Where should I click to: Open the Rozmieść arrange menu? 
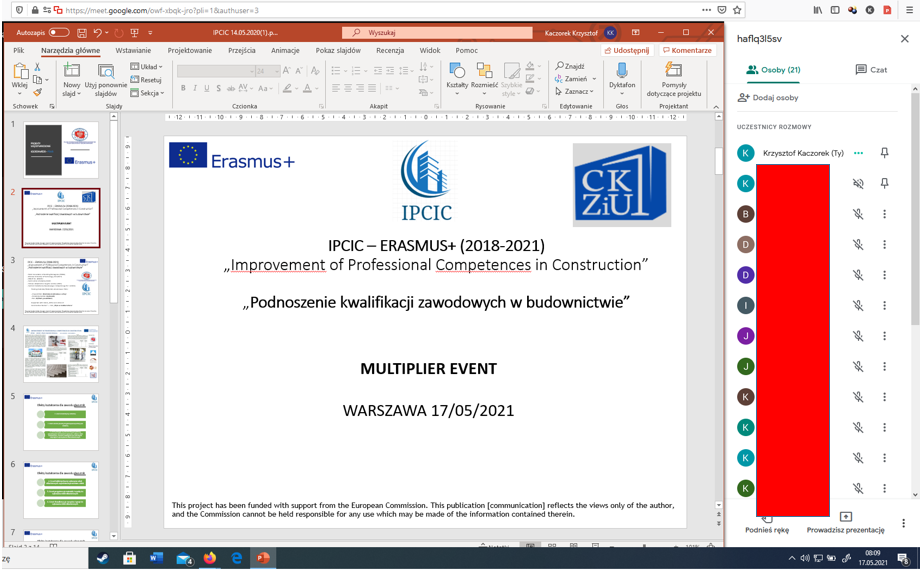(485, 78)
